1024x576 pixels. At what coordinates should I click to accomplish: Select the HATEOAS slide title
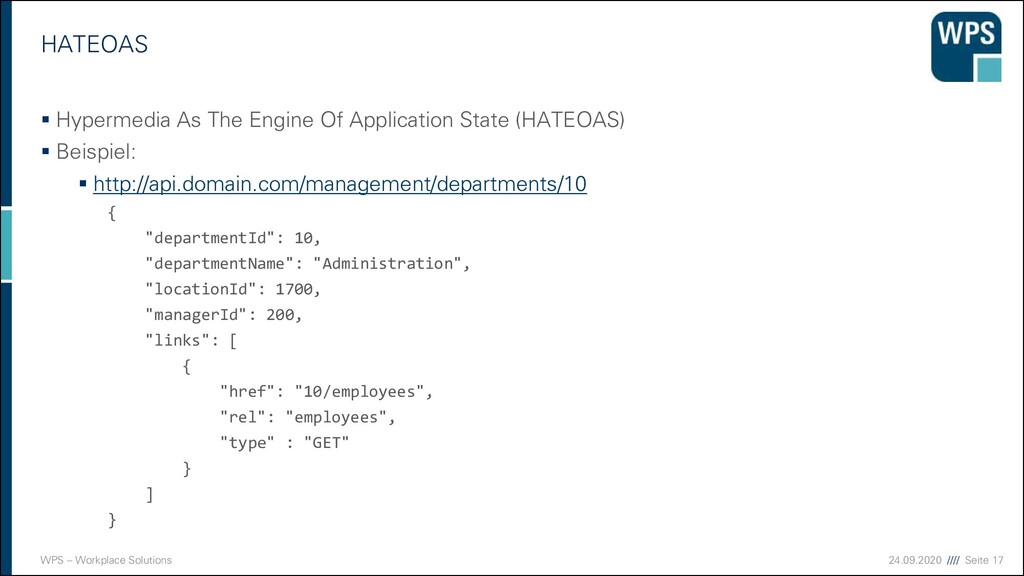95,44
